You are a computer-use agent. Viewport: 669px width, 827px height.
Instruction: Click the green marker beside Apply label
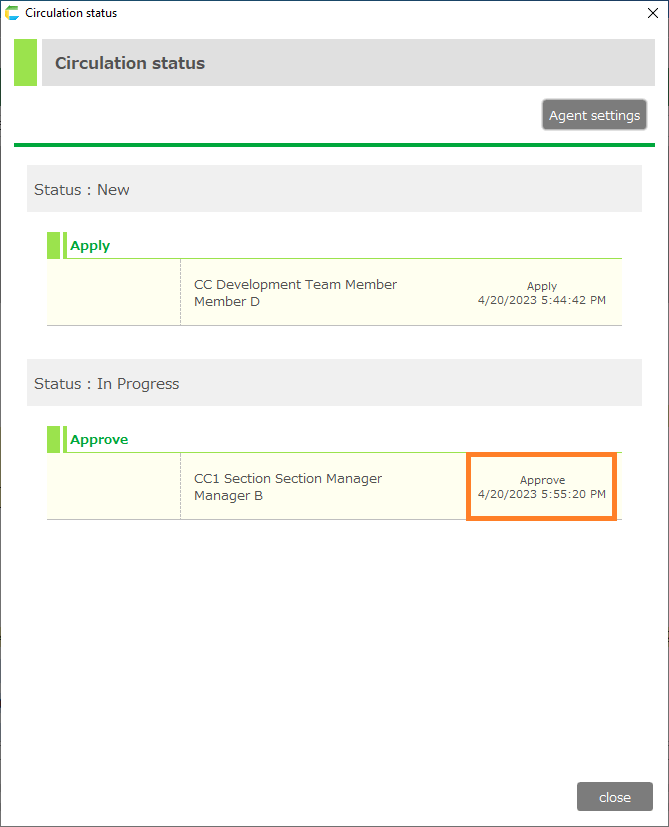(54, 245)
